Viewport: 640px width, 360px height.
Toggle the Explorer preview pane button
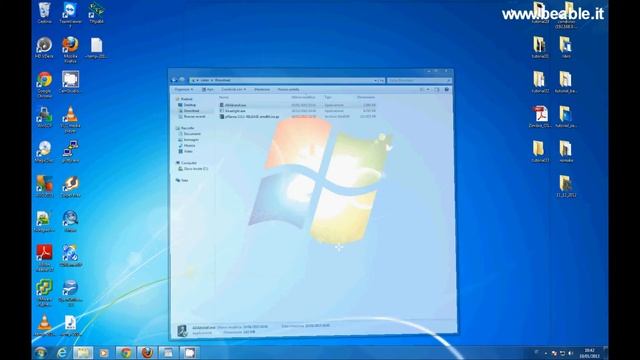[437, 89]
